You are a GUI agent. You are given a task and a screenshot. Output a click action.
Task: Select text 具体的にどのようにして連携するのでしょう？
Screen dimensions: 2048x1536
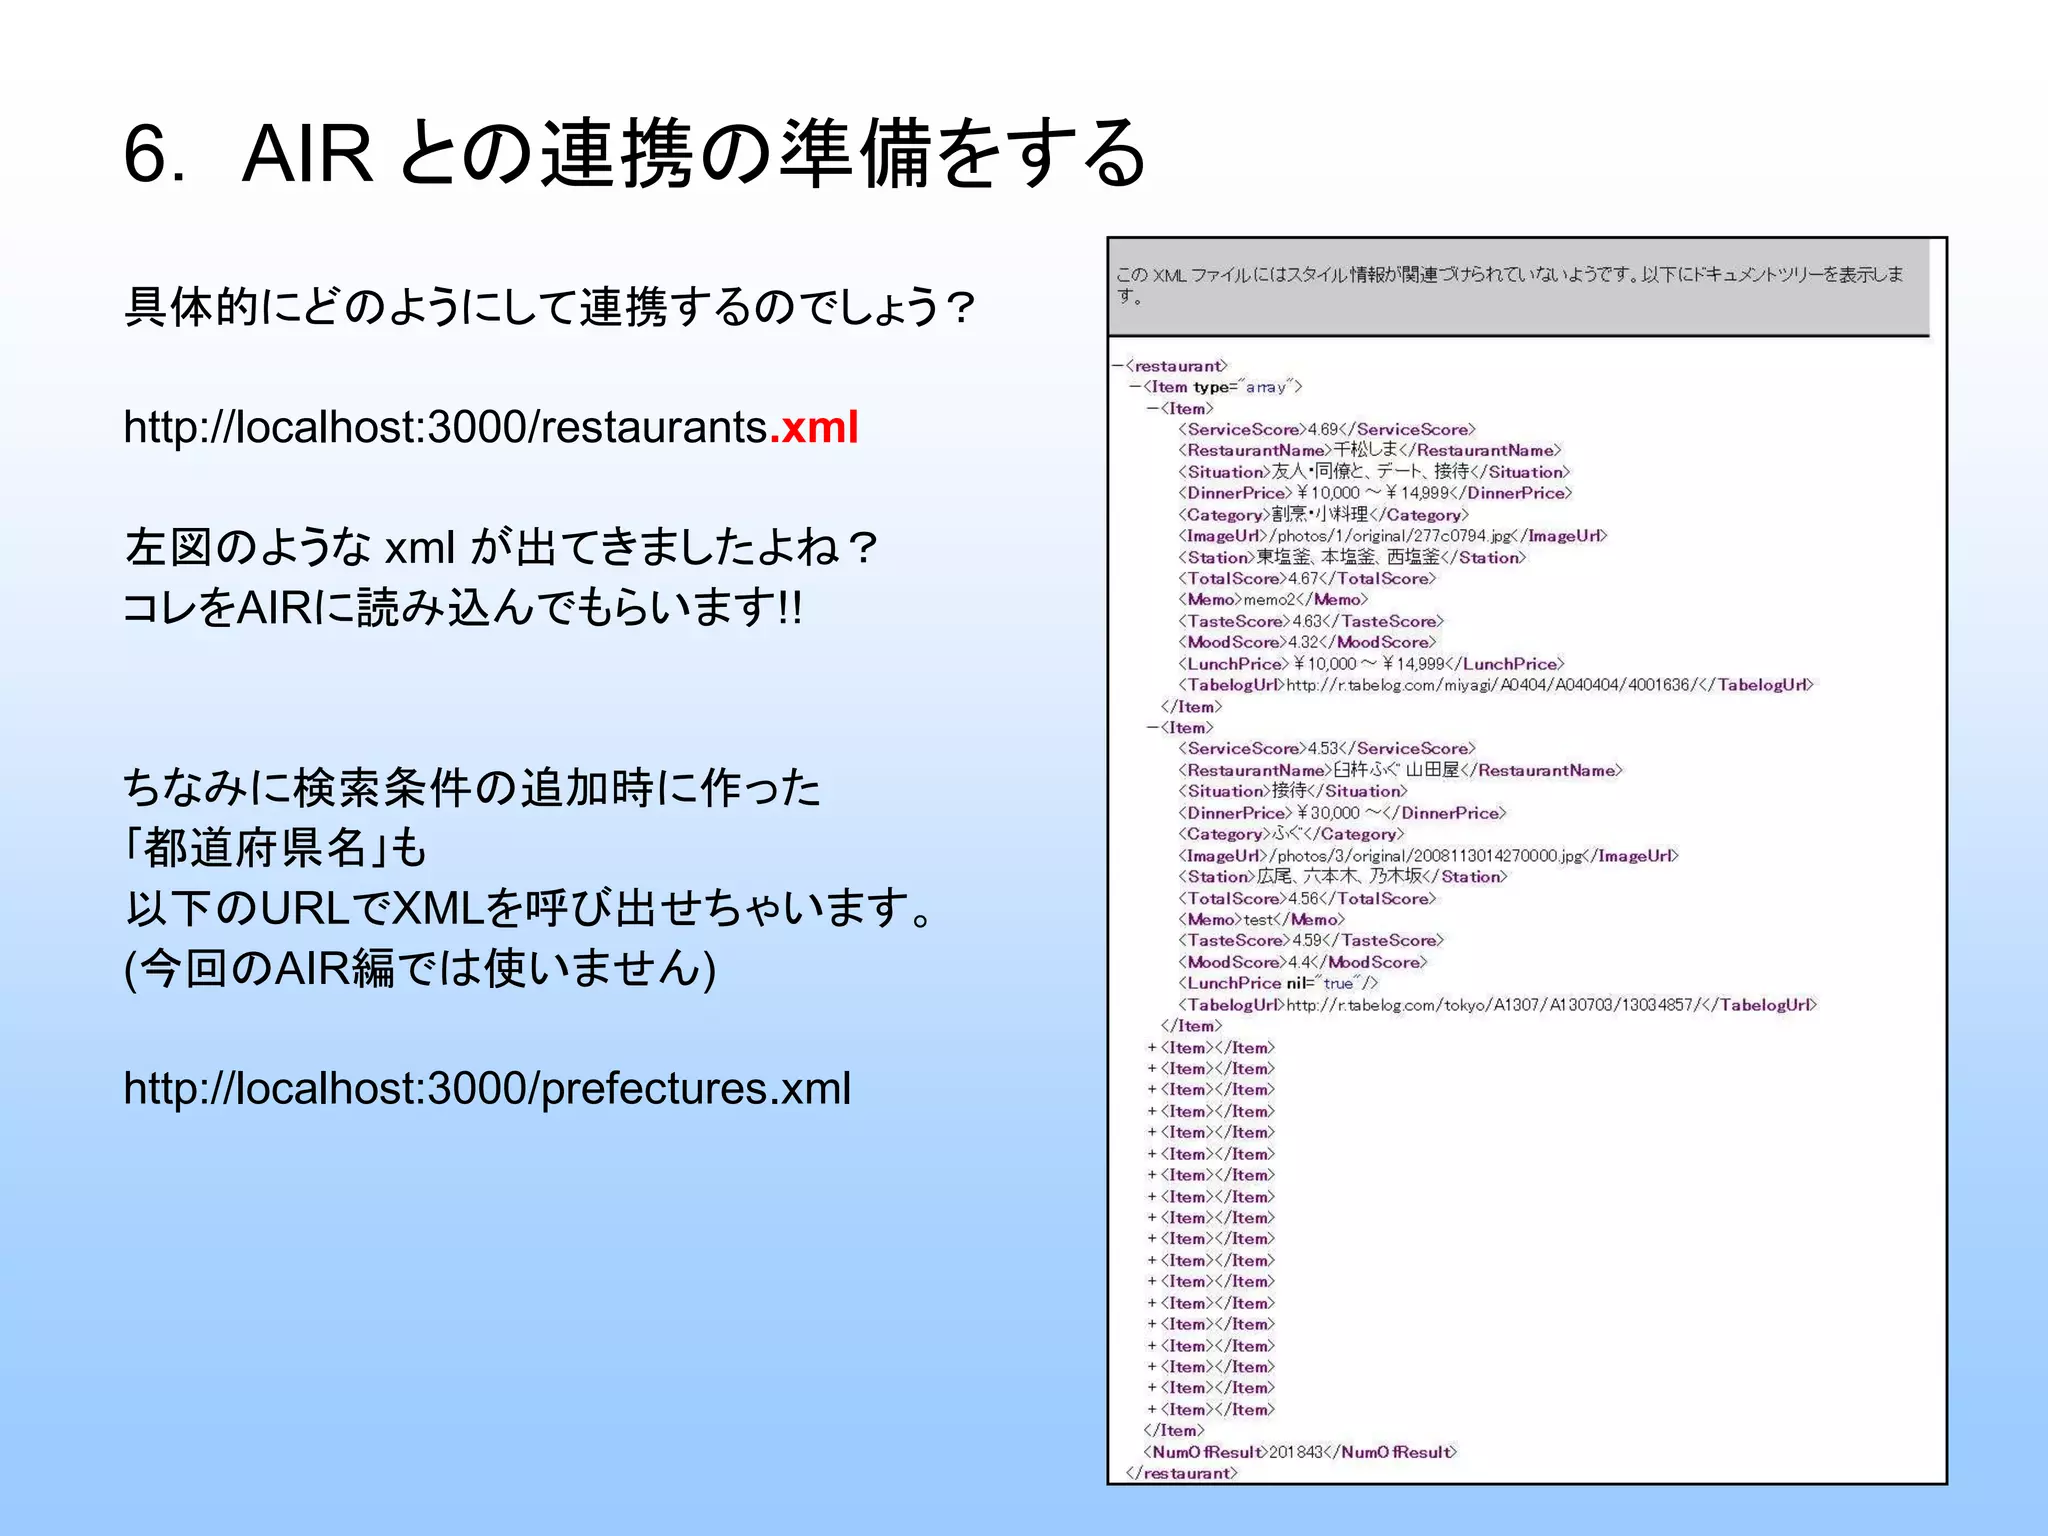tap(549, 307)
